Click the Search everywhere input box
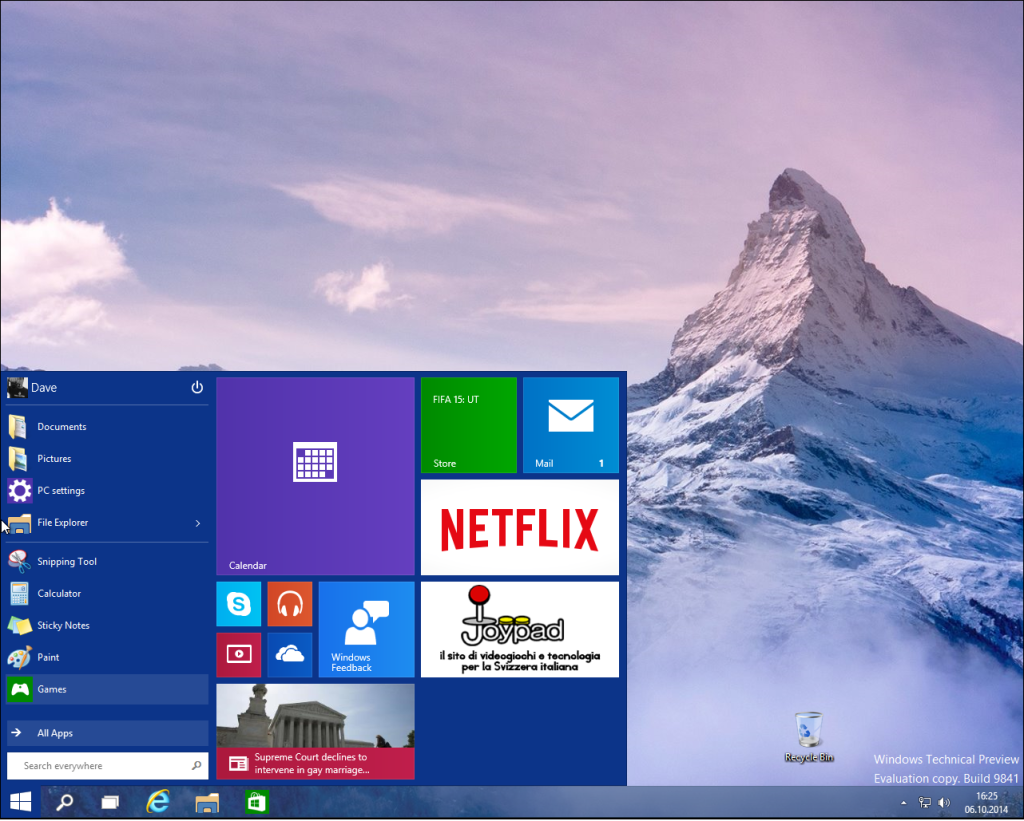The height and width of the screenshot is (821, 1024). click(x=107, y=765)
